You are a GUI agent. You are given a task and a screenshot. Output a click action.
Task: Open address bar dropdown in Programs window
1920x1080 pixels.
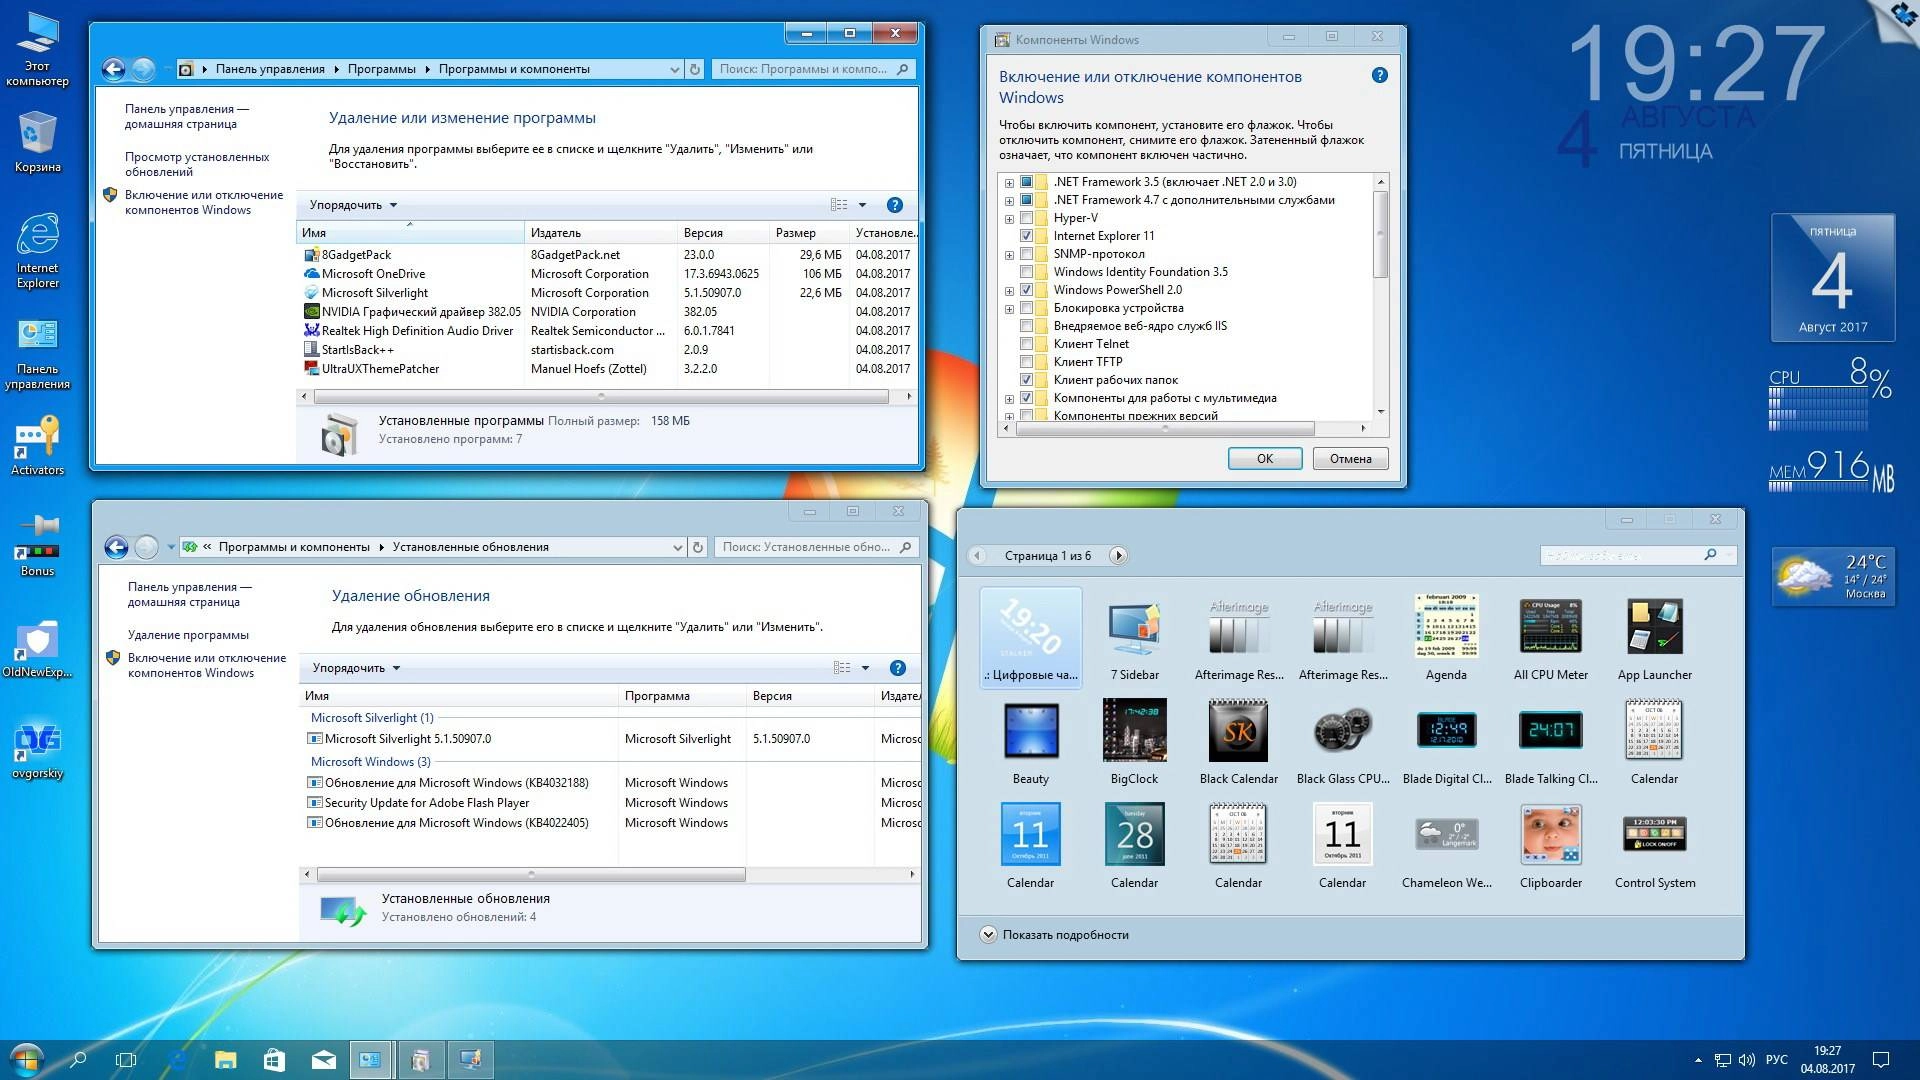tap(674, 69)
